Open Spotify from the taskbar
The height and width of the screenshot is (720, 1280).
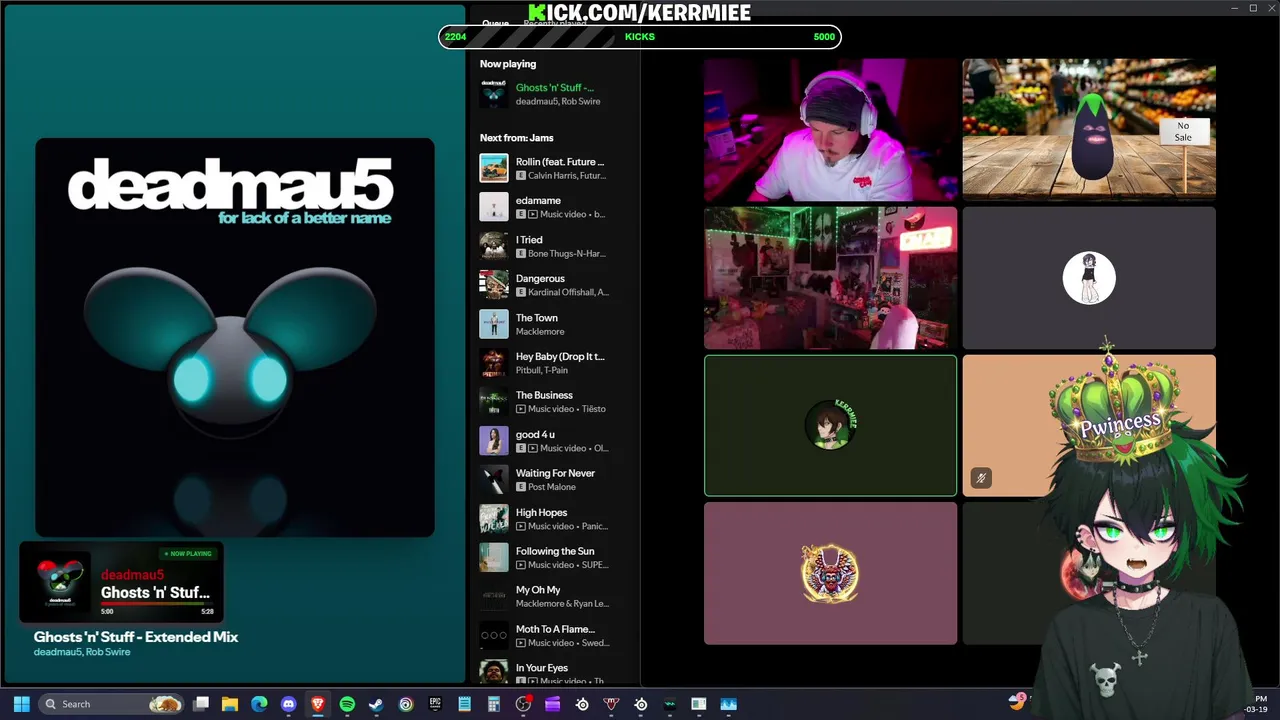coord(347,704)
